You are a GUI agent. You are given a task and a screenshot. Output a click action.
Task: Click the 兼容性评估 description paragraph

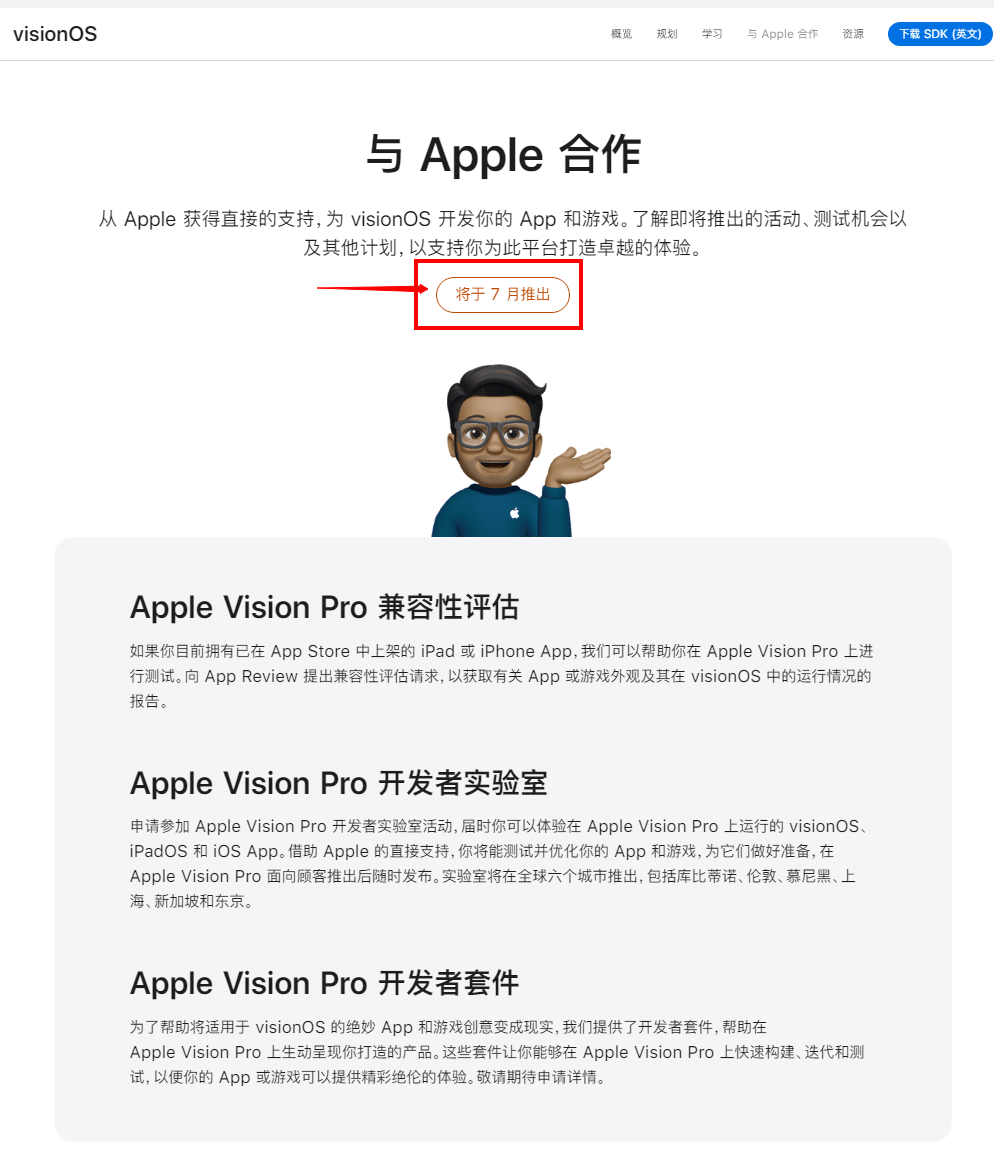[x=502, y=676]
